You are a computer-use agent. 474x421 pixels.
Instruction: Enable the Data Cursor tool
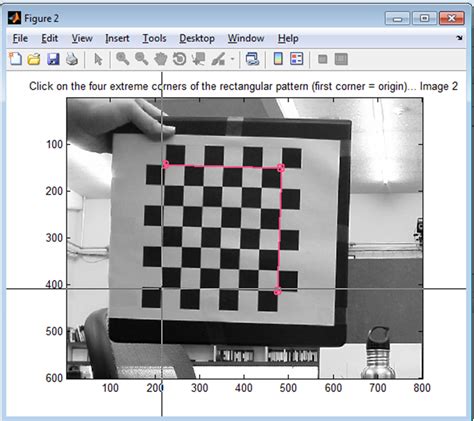point(199,59)
